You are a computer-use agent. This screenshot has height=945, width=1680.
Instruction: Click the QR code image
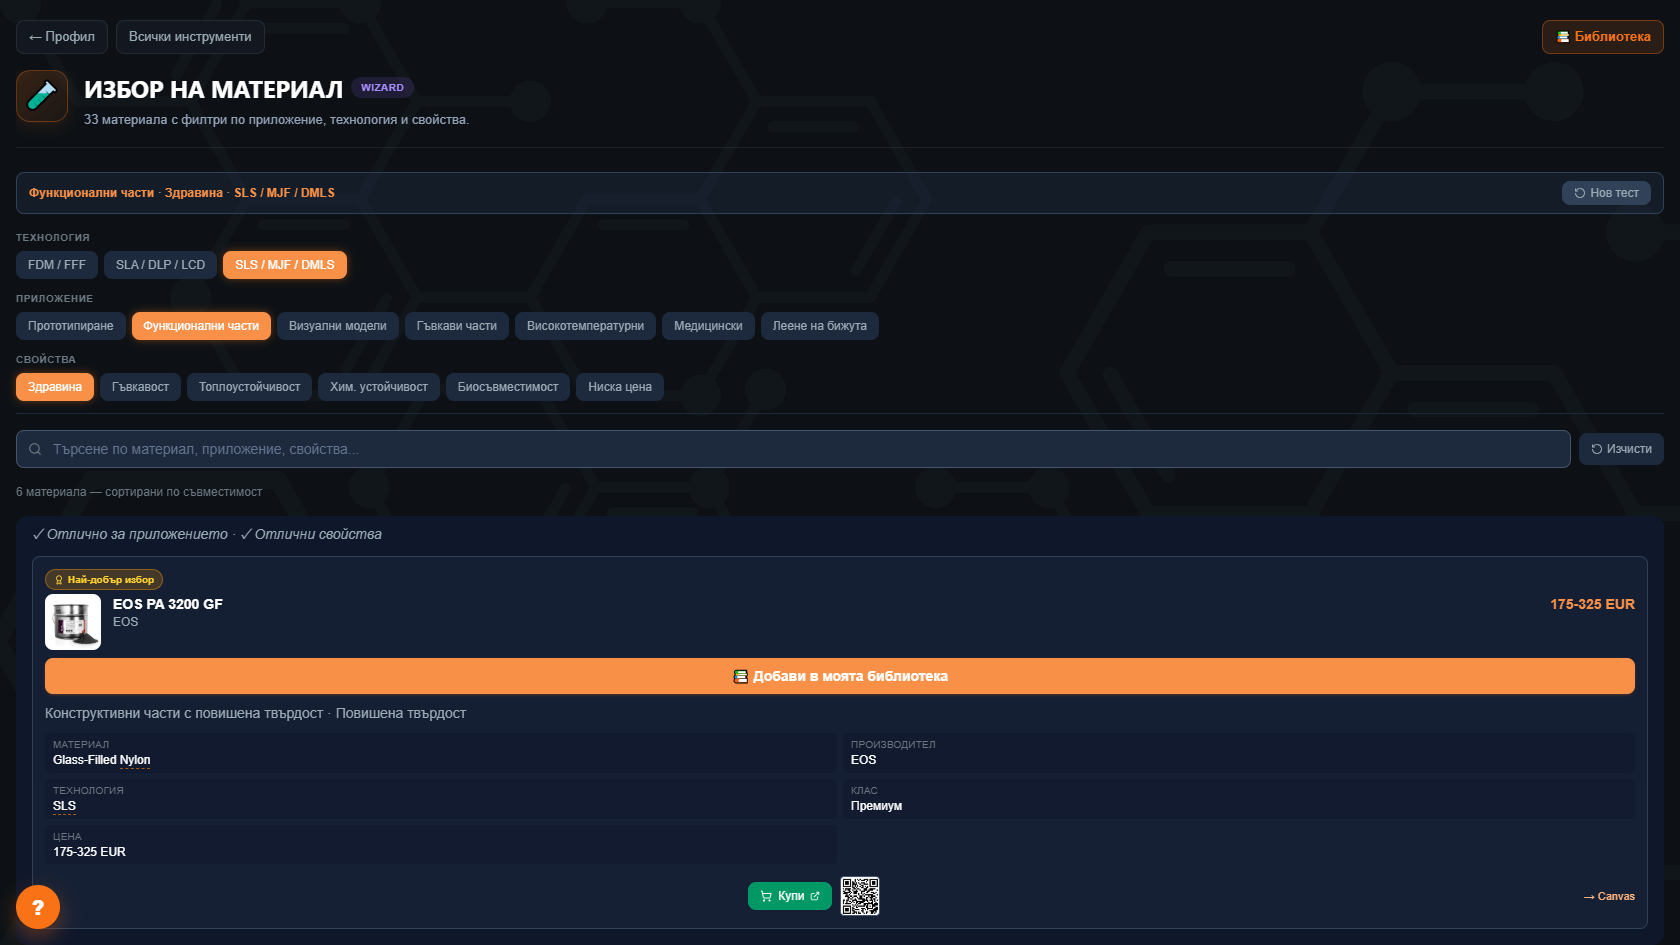click(x=860, y=896)
